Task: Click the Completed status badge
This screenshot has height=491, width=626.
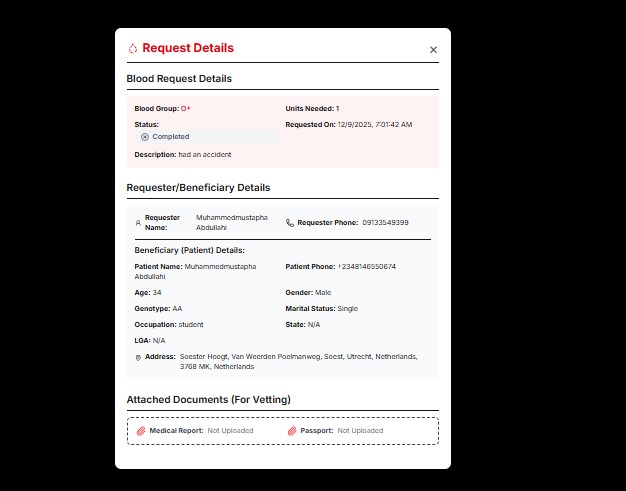Action: click(170, 137)
